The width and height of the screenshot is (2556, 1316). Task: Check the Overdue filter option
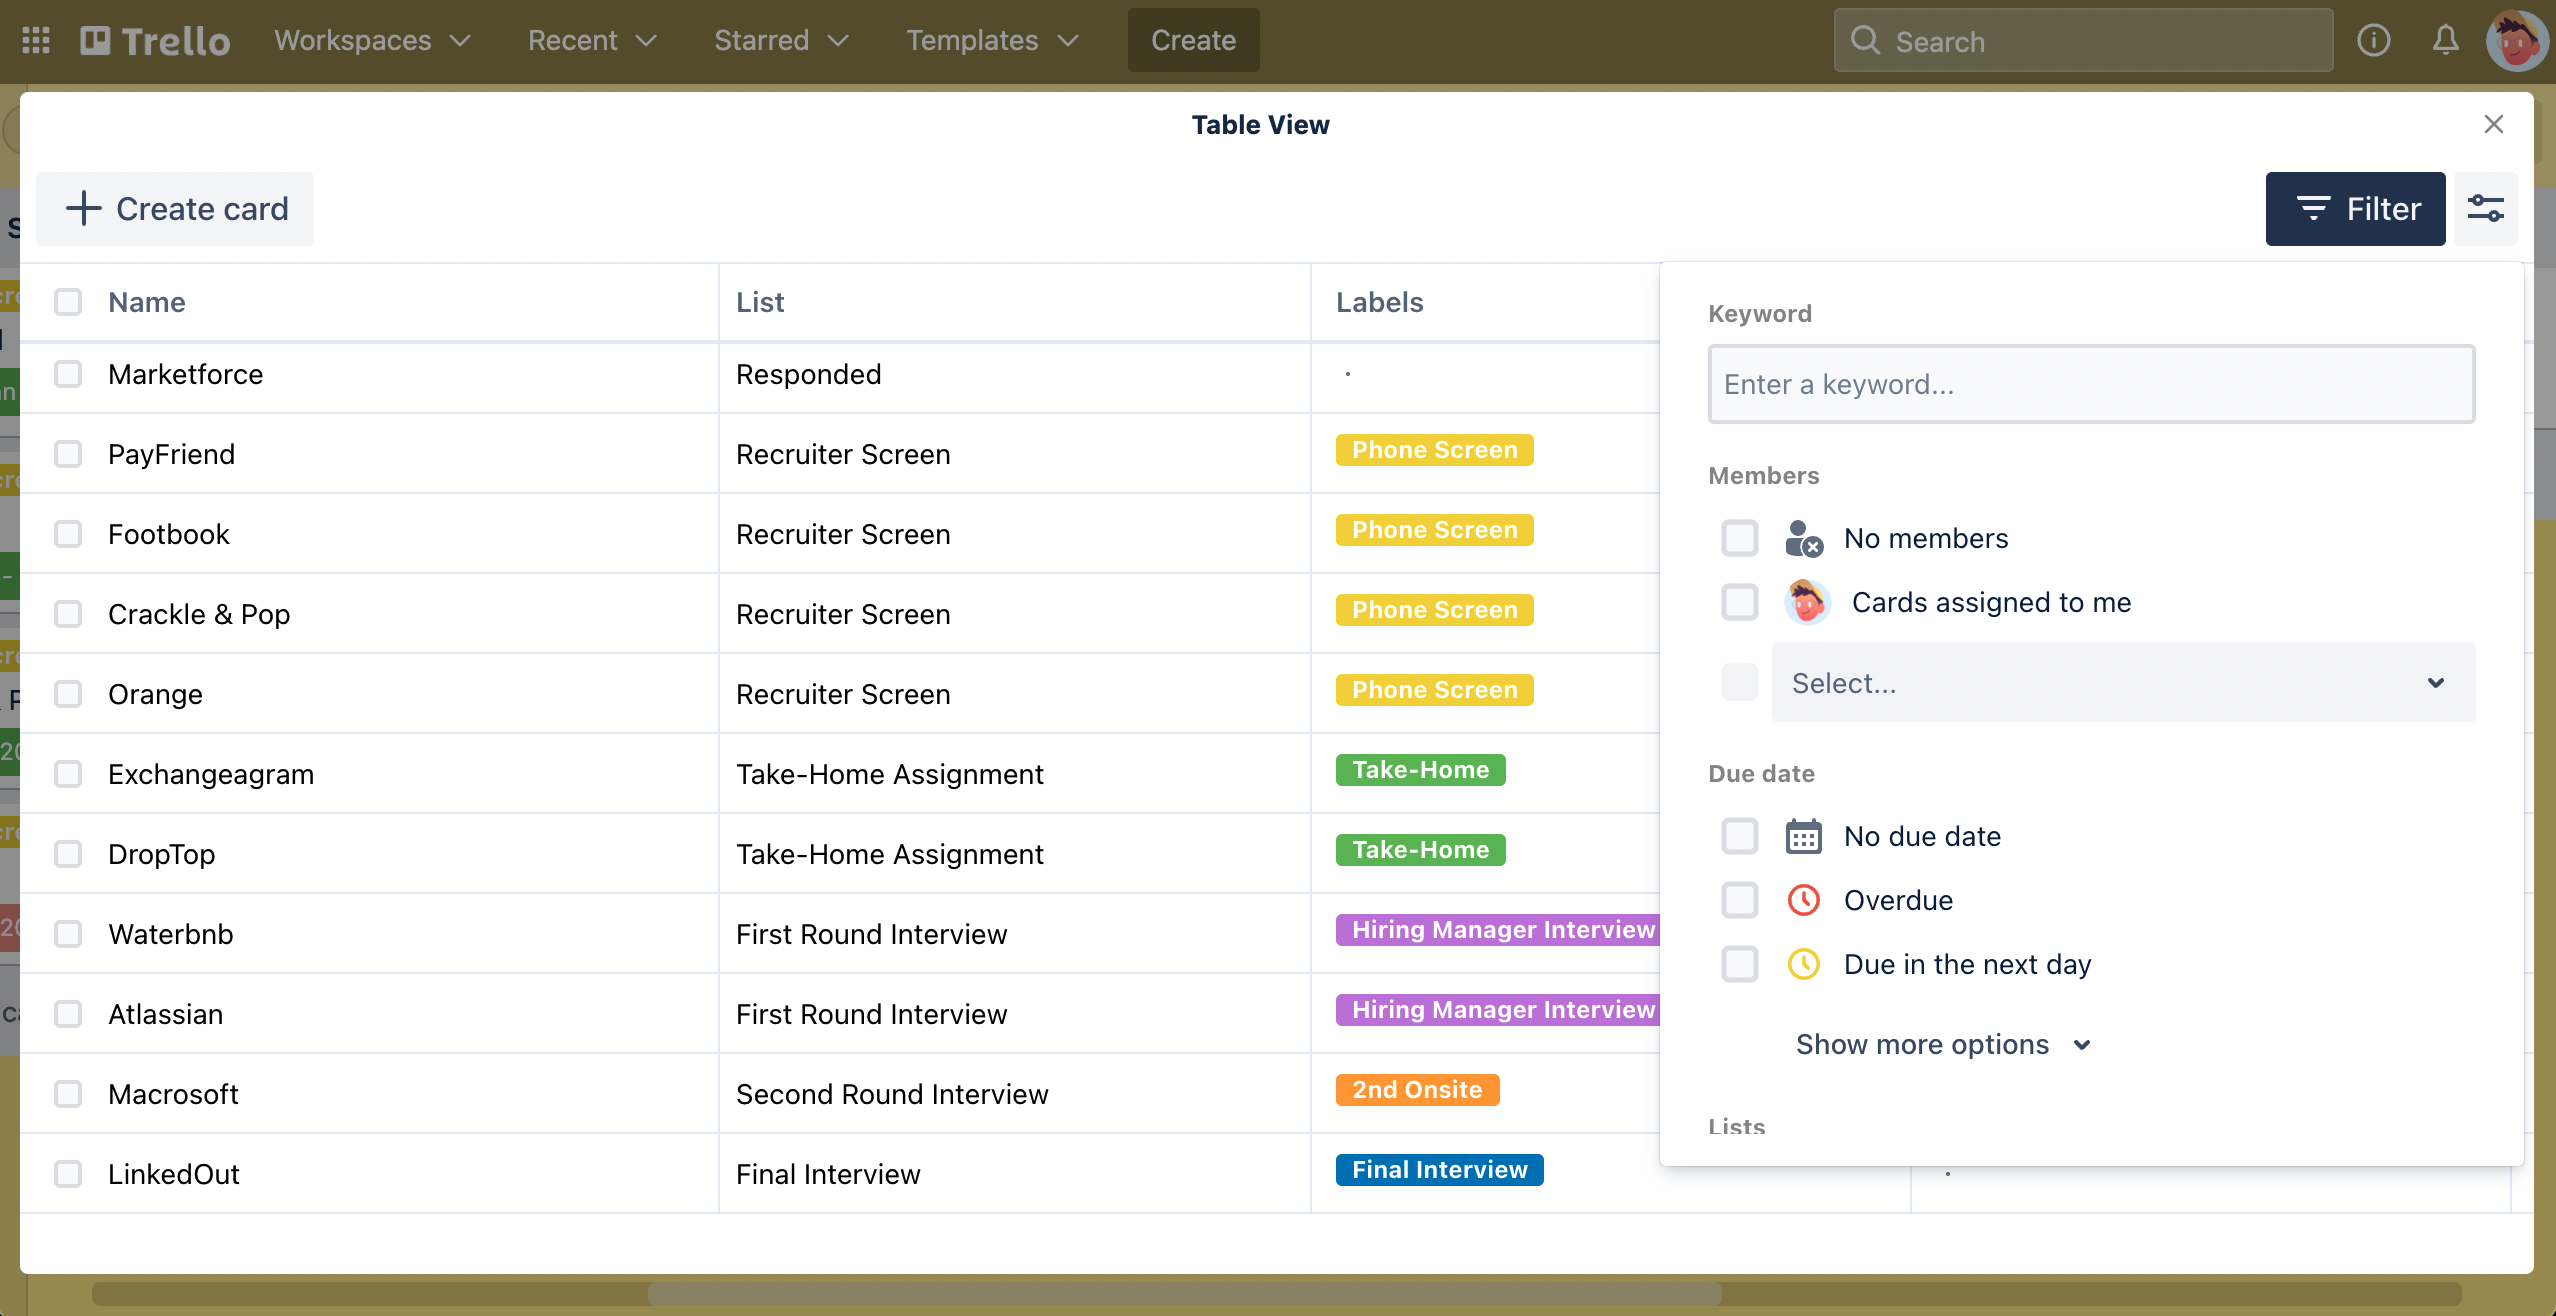pos(1740,899)
